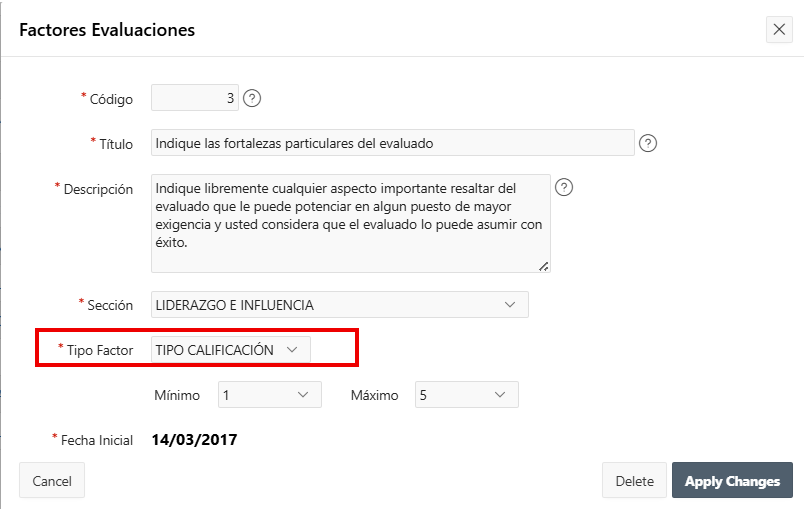Screen dimensions: 804x509
Task: Click the Mínimo label
Action: (x=177, y=395)
